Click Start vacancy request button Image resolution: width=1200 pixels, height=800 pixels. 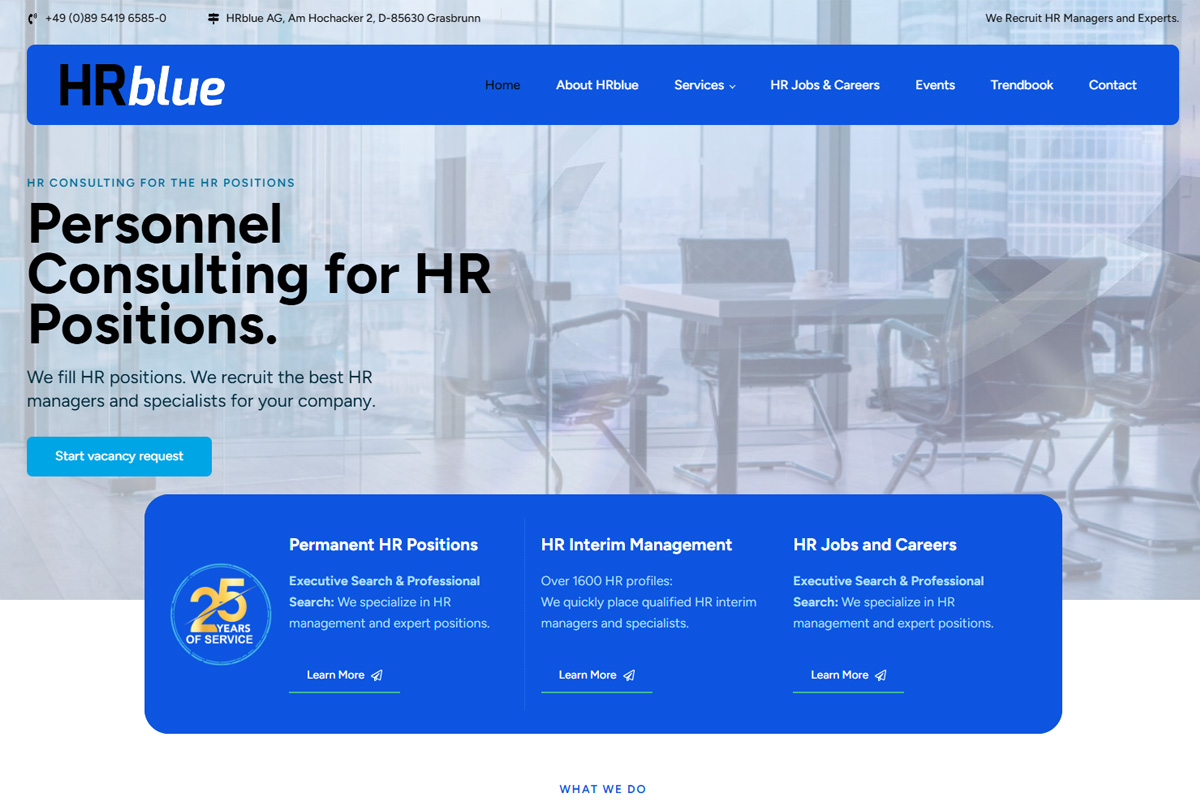119,456
